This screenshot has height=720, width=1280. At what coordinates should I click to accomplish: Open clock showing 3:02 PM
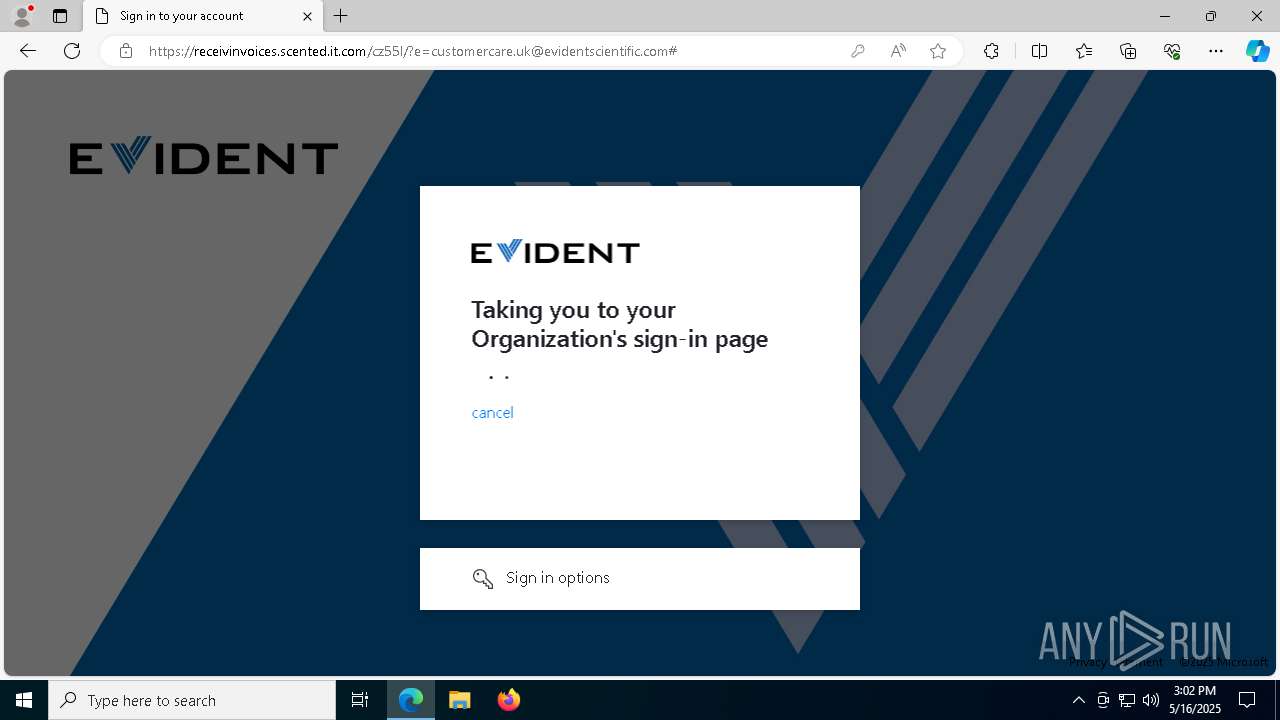pyautogui.click(x=1195, y=700)
